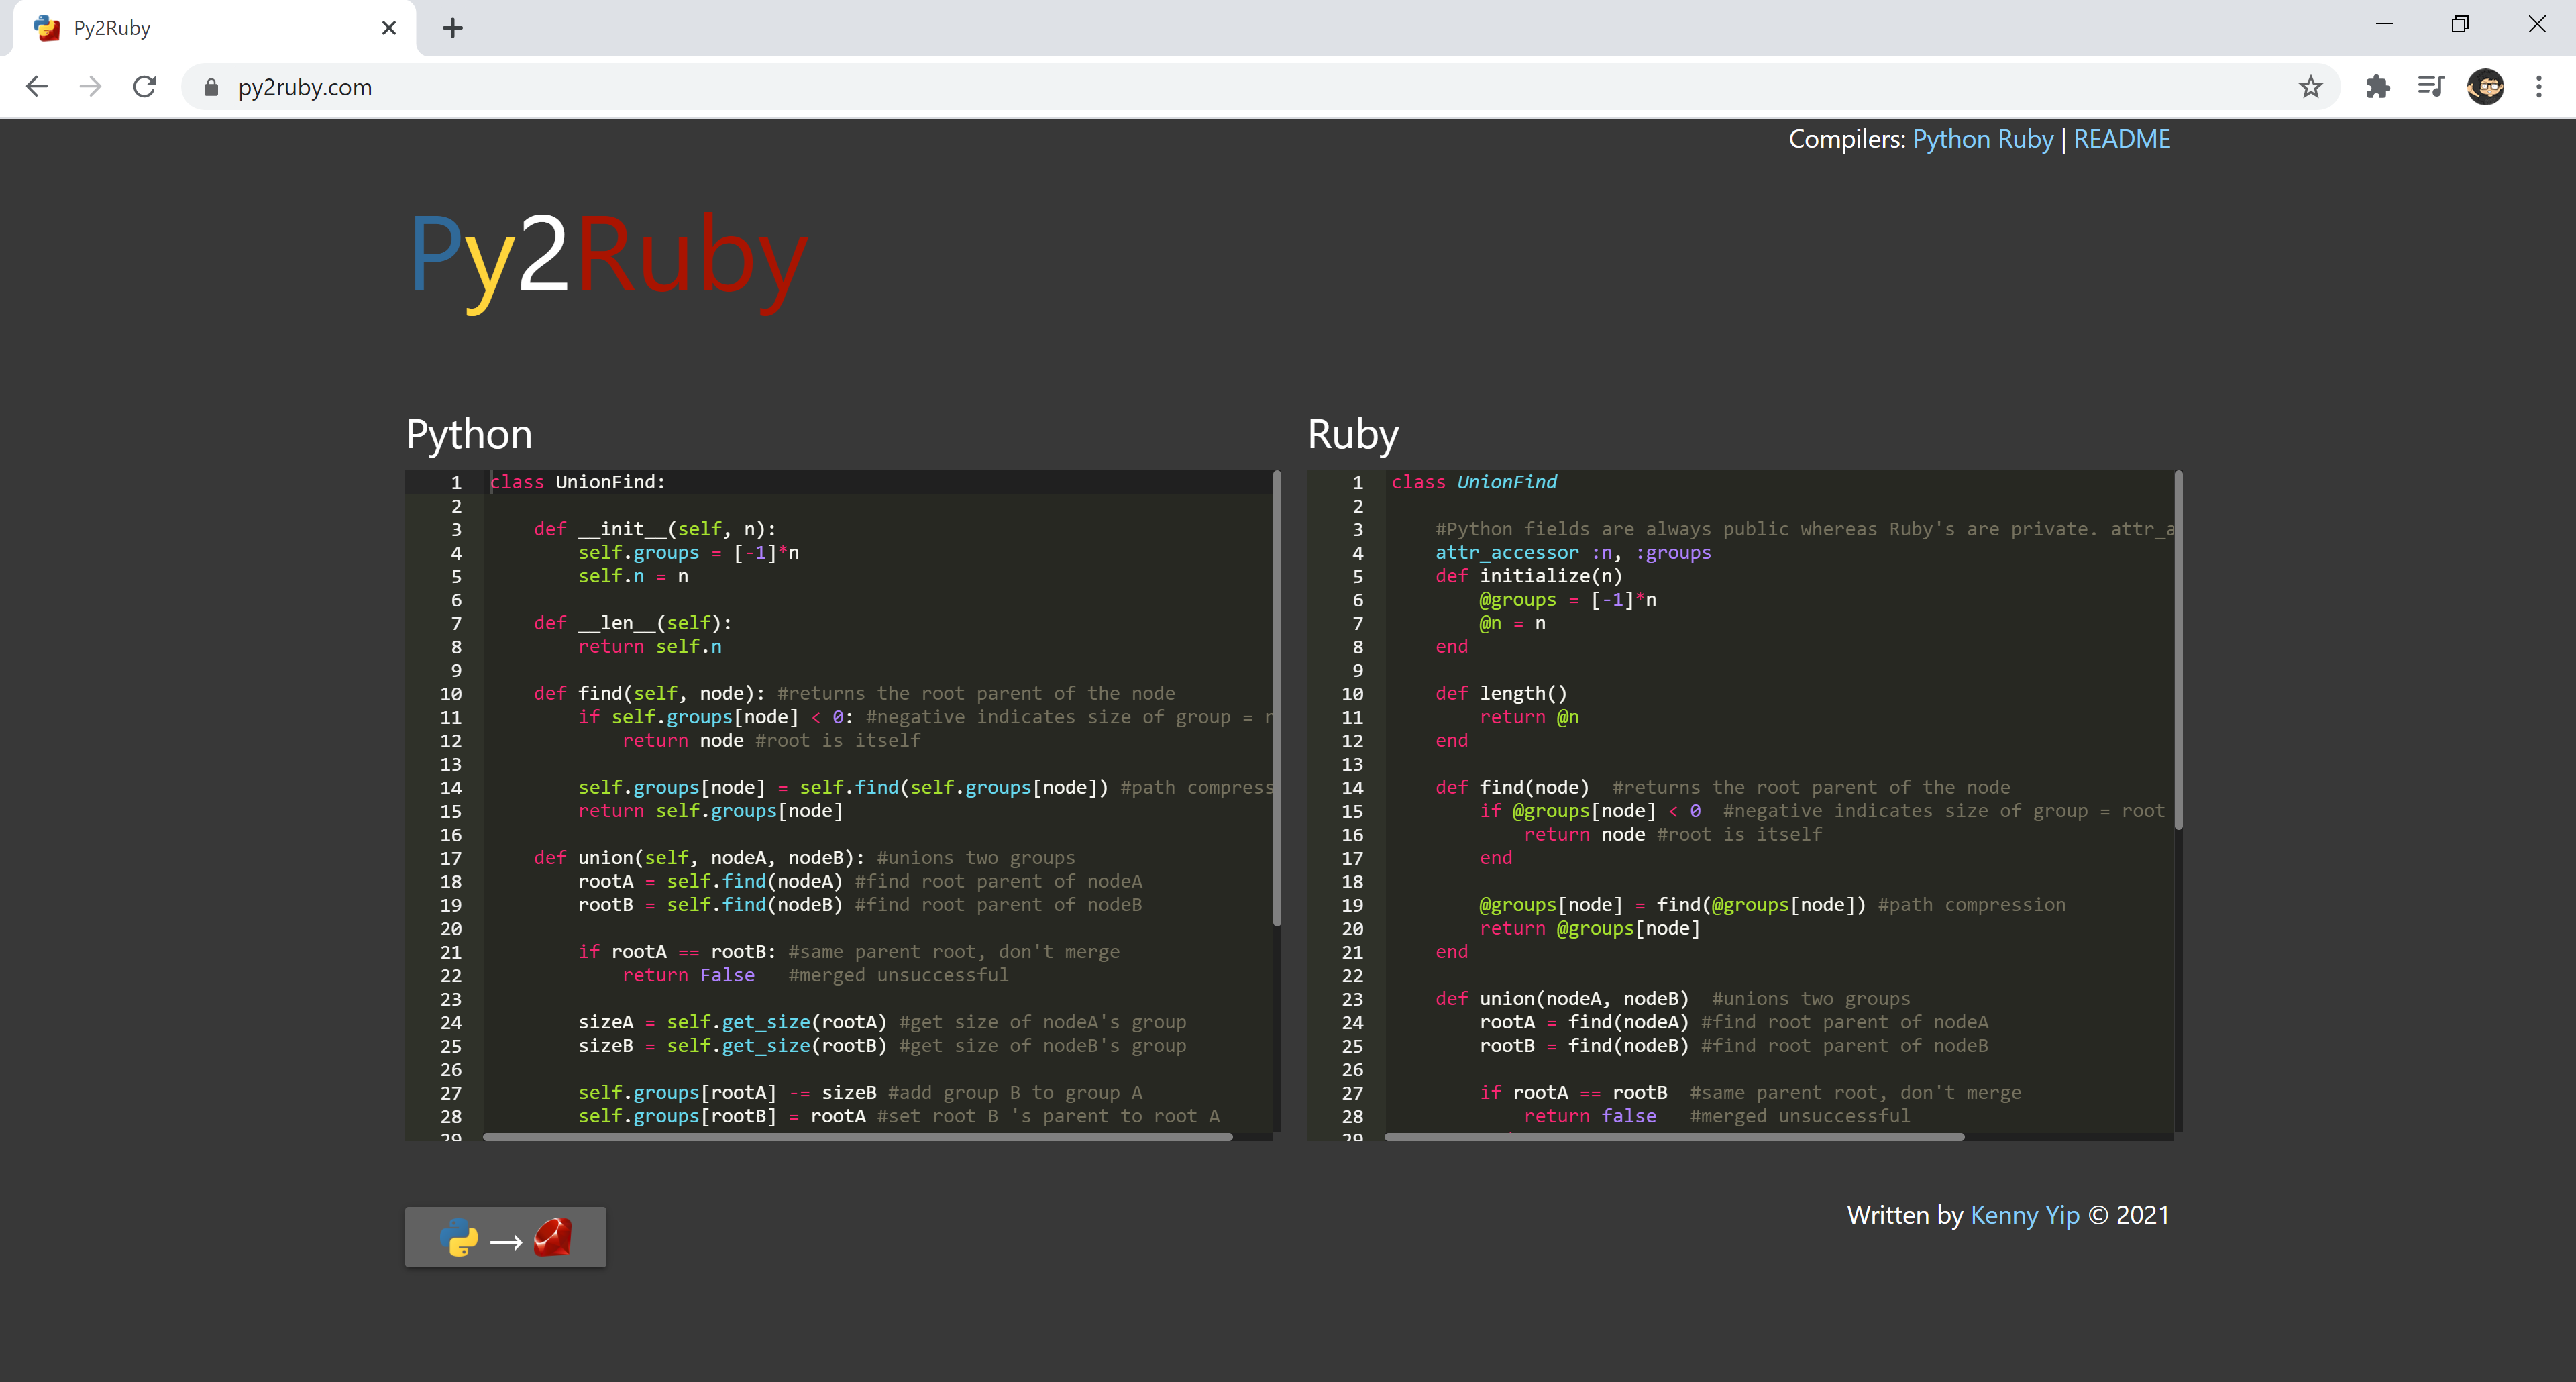Viewport: 2576px width, 1382px height.
Task: Click the 'Python' editor heading
Action: click(x=469, y=434)
